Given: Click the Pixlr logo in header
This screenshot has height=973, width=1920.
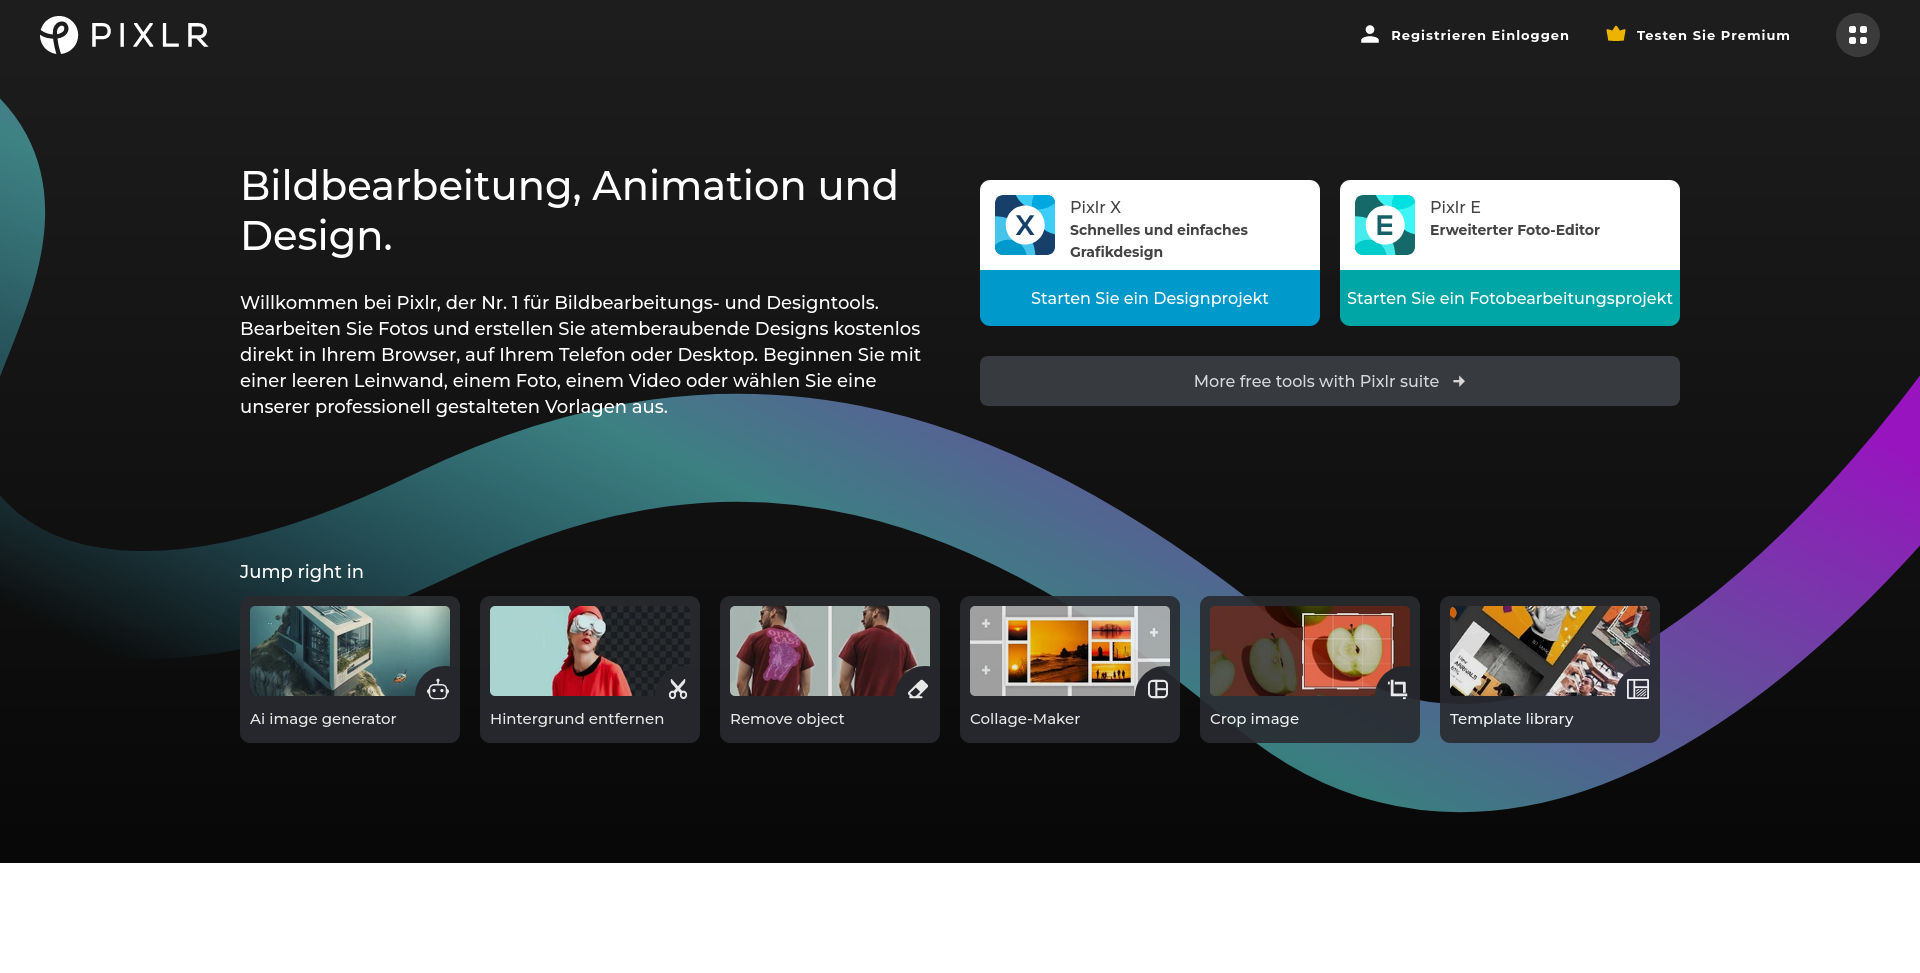Looking at the screenshot, I should coord(124,35).
